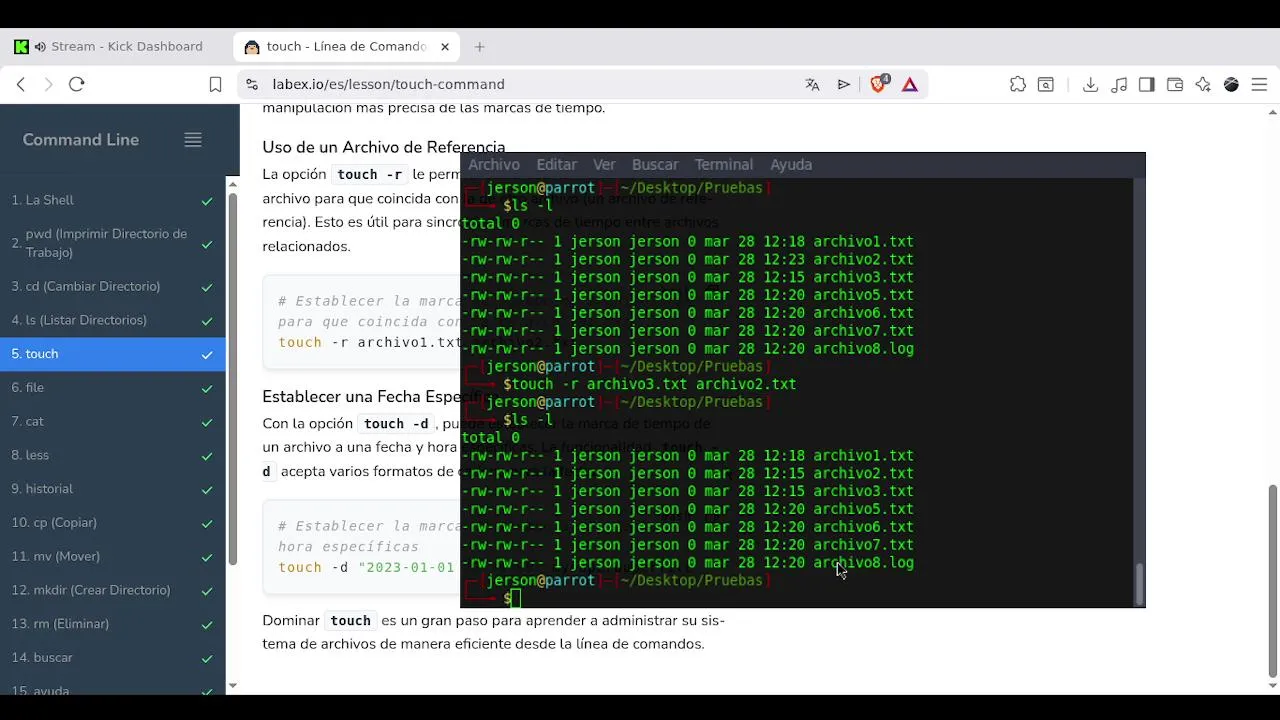Screen dimensions: 1280x720
Task: Reload the labex.io page
Action: (77, 85)
